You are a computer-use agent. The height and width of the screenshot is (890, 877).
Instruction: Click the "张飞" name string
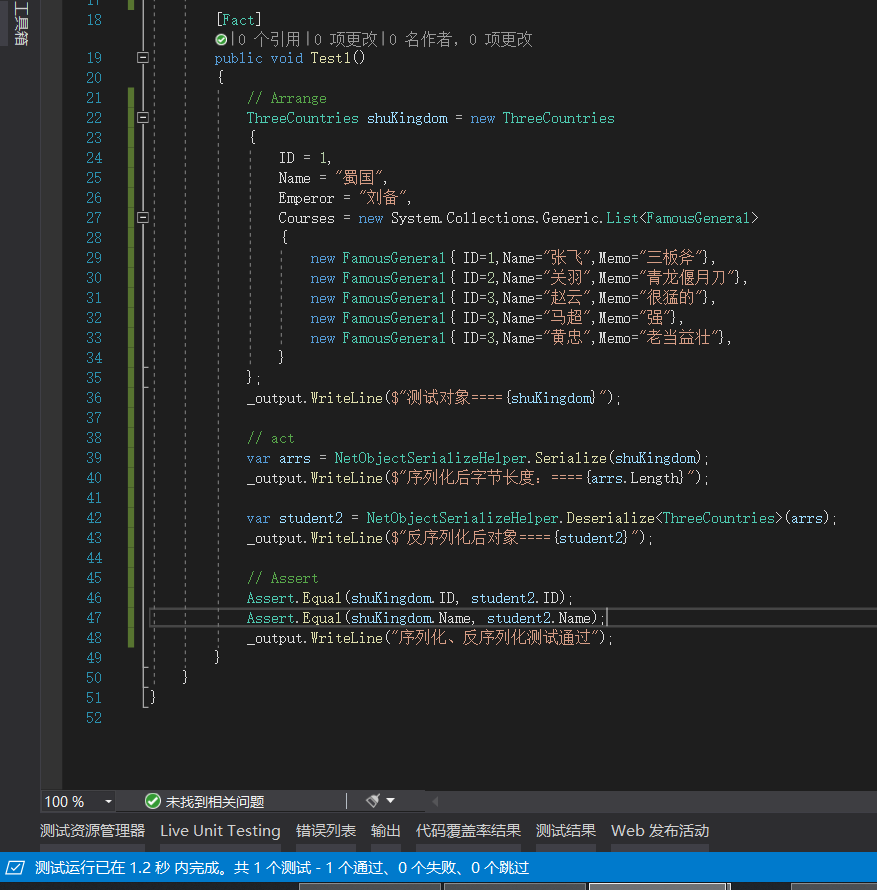point(568,258)
